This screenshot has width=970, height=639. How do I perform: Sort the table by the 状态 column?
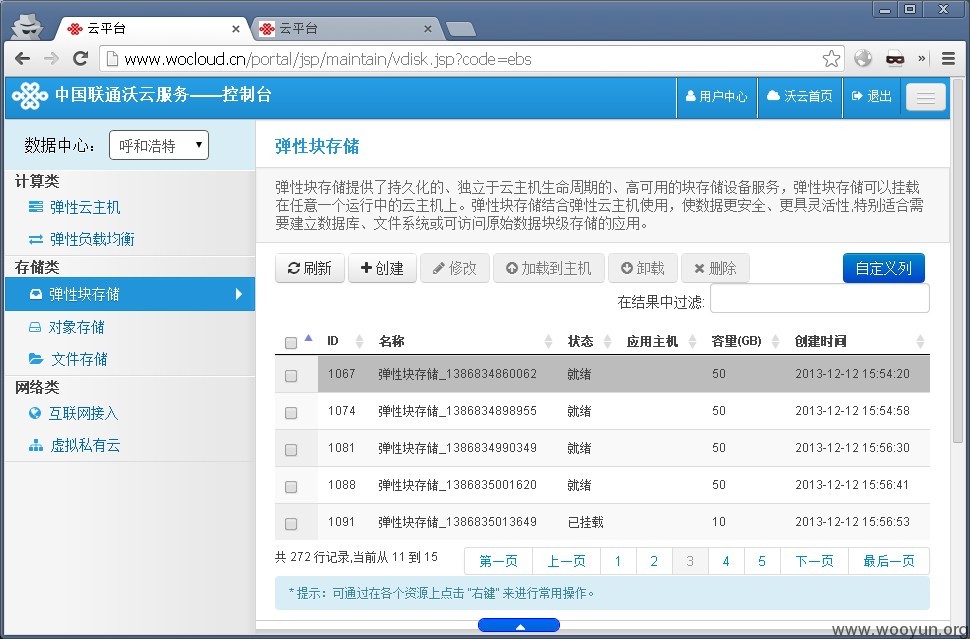[x=589, y=341]
